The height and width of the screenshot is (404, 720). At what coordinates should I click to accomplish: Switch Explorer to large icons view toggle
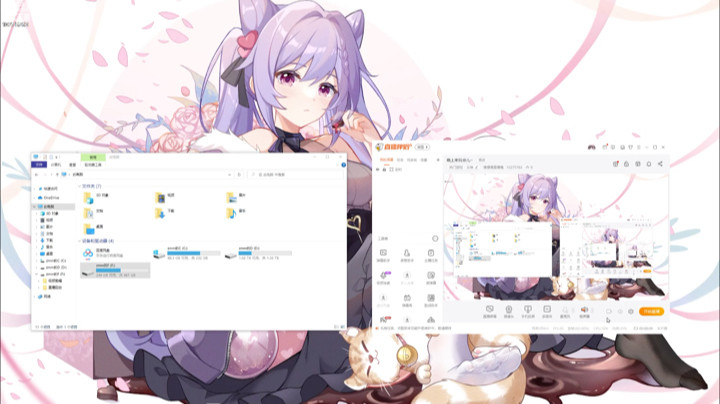(x=342, y=327)
